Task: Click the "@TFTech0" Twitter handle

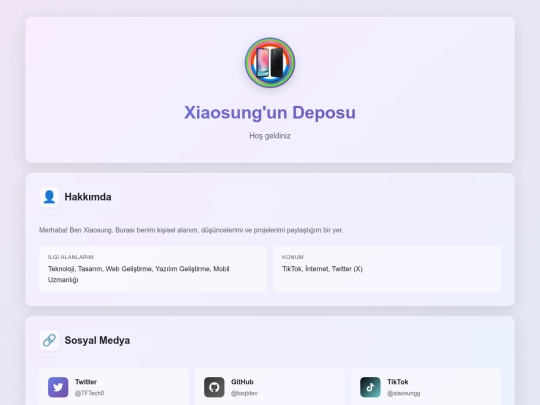Action: (90, 393)
